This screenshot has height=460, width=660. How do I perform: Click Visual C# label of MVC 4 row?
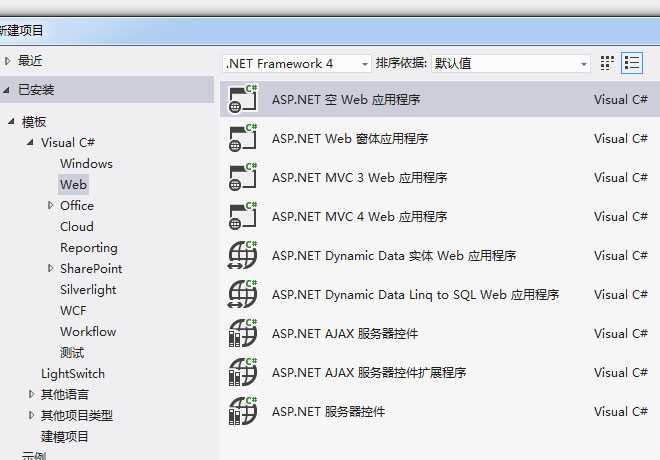click(620, 216)
